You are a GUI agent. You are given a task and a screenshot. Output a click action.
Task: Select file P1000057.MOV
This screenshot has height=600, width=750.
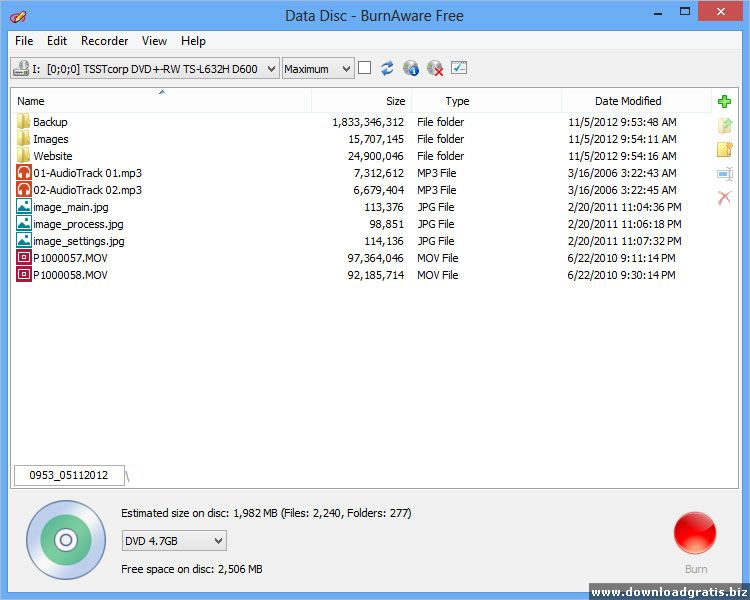[x=70, y=257]
